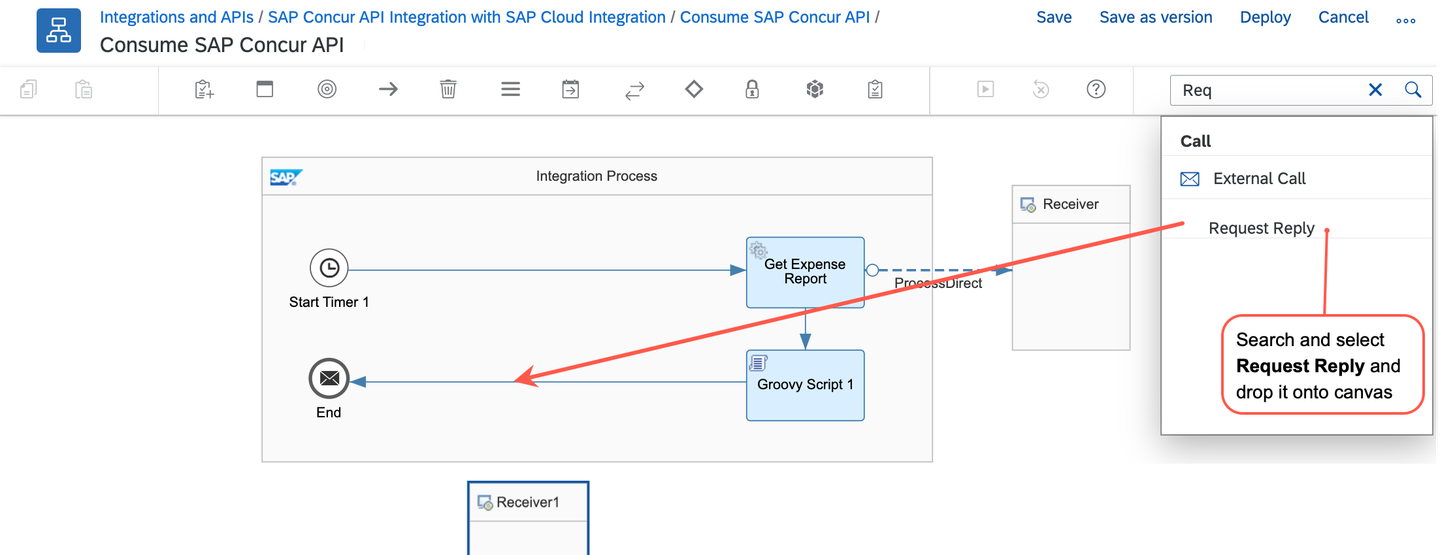Select the Start Timer 1 event

[329, 268]
